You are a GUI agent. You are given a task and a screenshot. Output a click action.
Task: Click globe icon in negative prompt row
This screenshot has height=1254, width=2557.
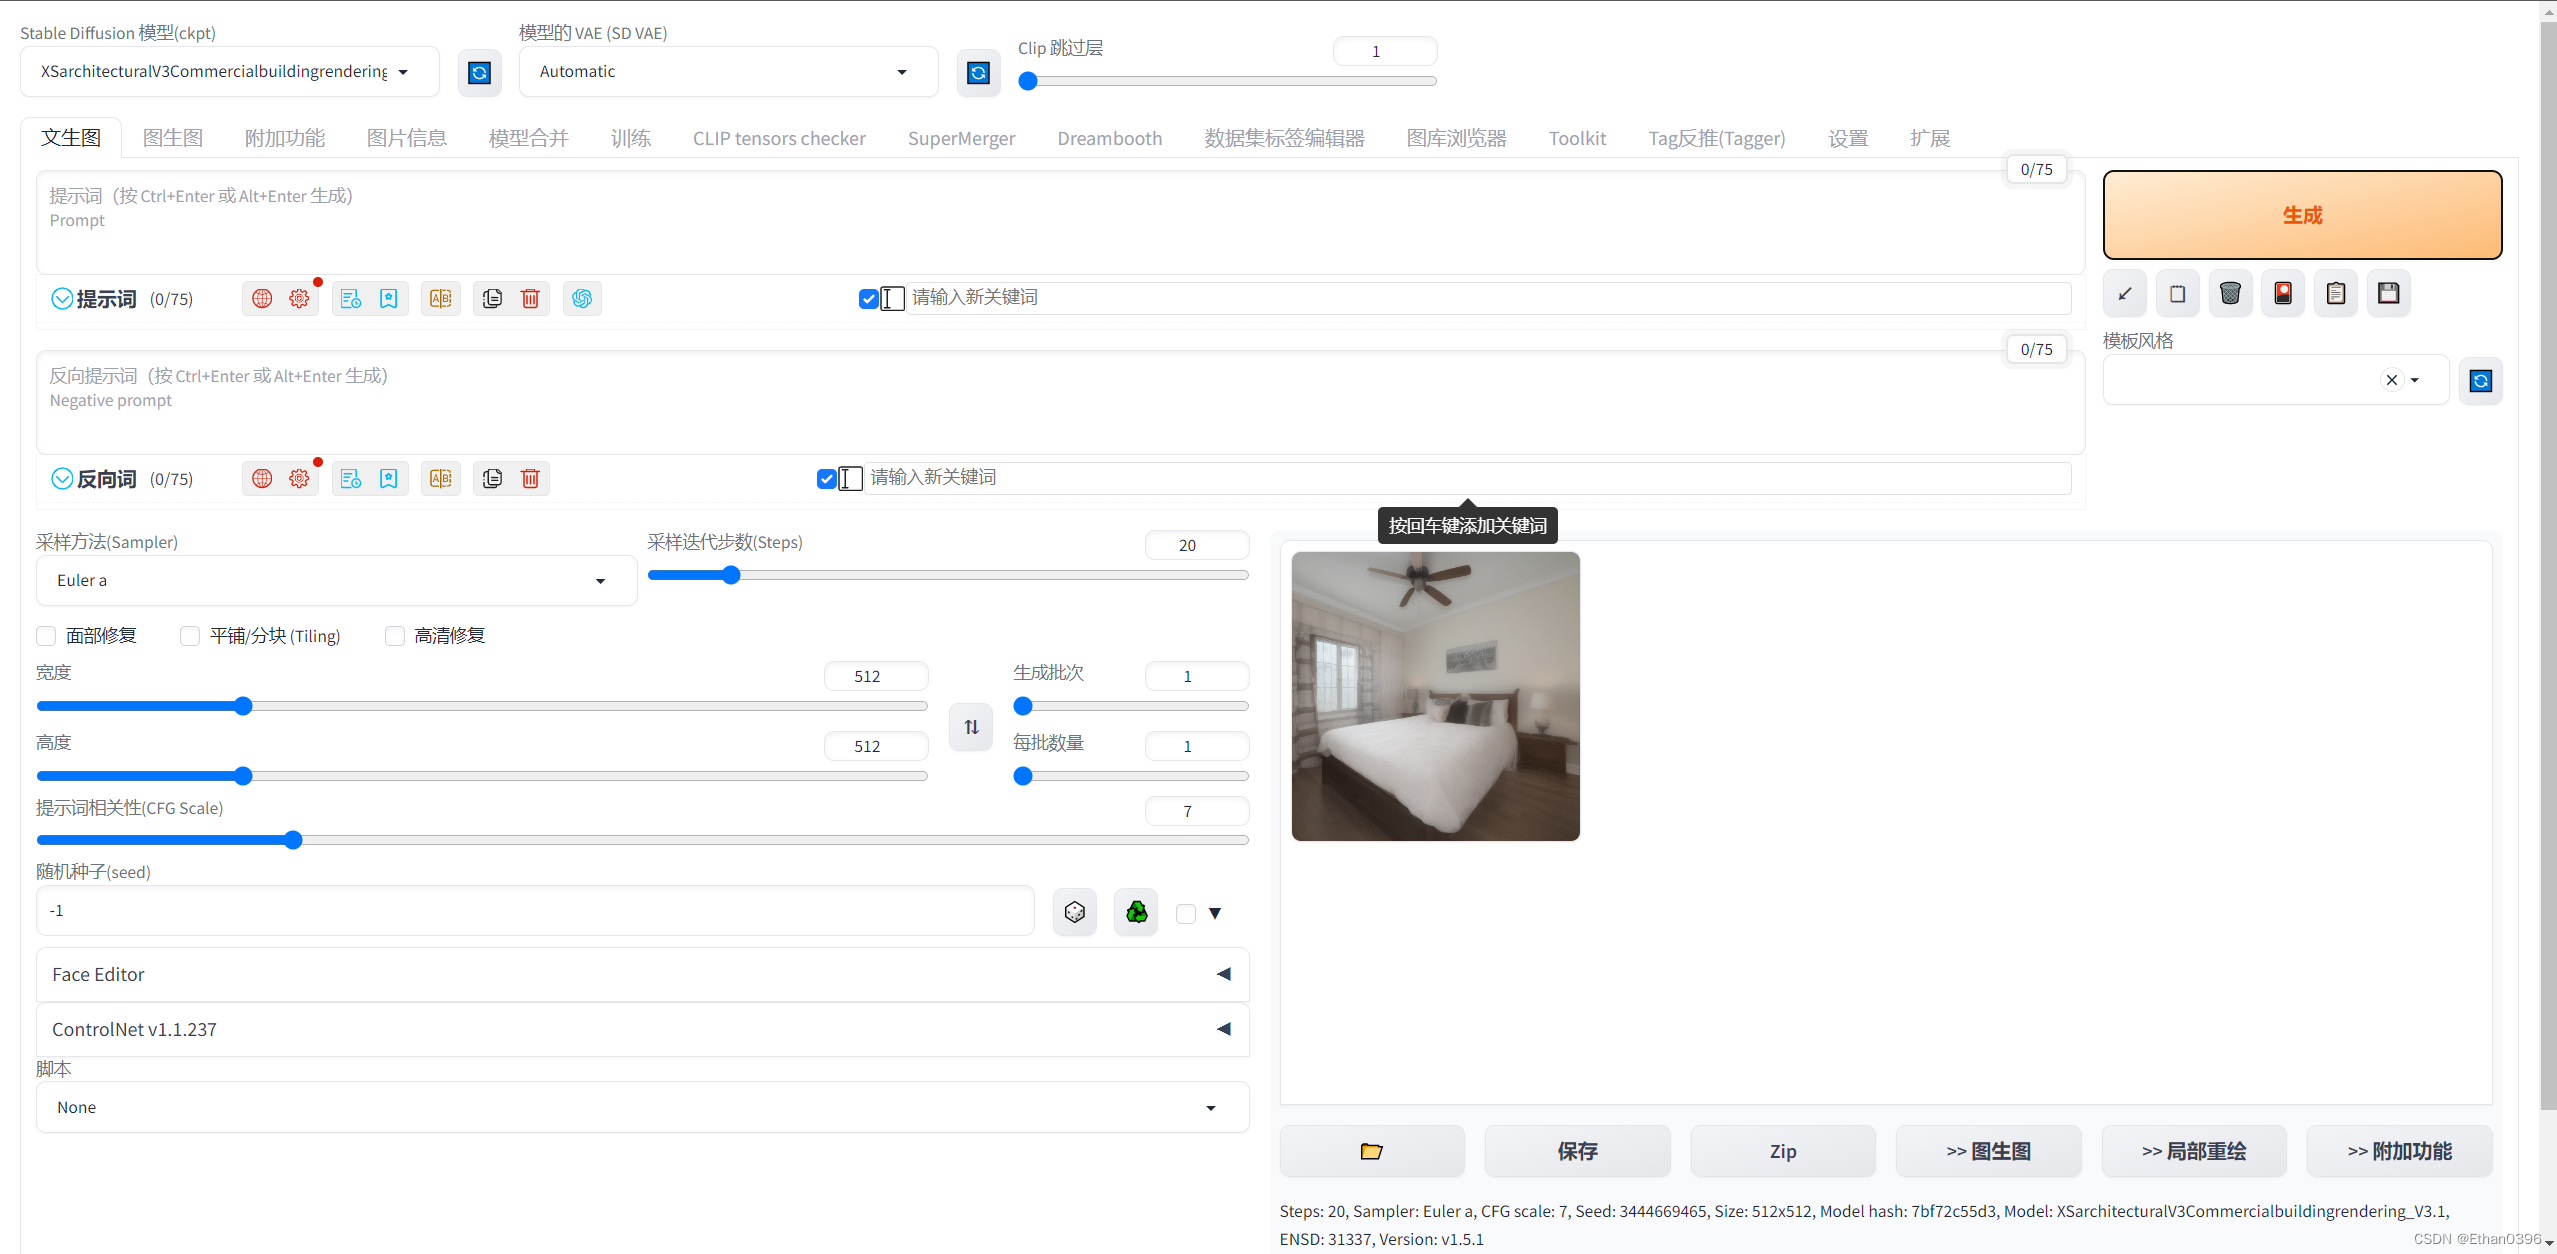[262, 478]
